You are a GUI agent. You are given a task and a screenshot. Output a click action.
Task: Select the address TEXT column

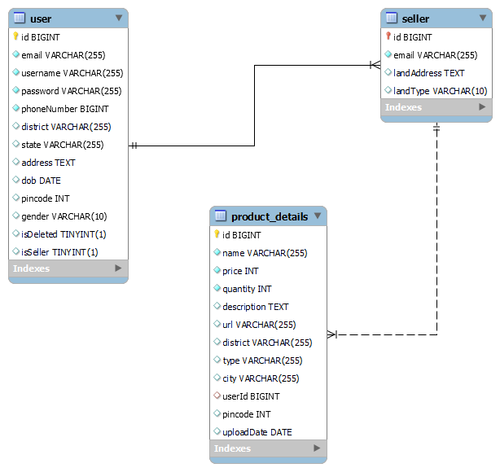(48, 163)
